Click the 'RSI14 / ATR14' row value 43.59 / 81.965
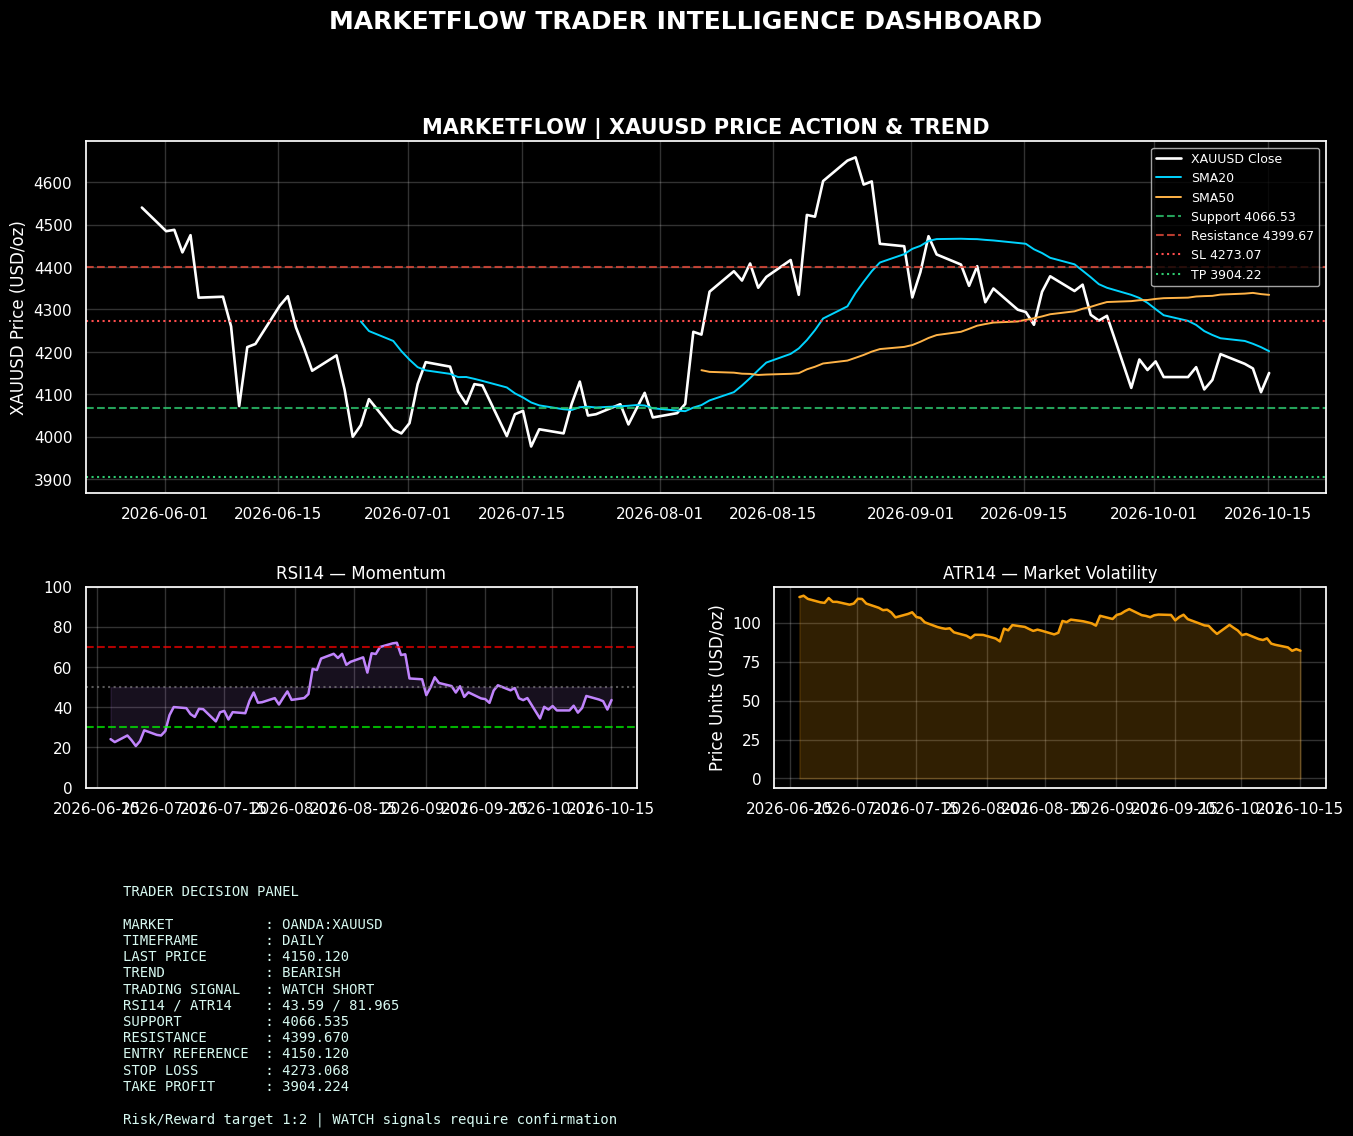The height and width of the screenshot is (1136, 1353). pyautogui.click(x=341, y=1005)
